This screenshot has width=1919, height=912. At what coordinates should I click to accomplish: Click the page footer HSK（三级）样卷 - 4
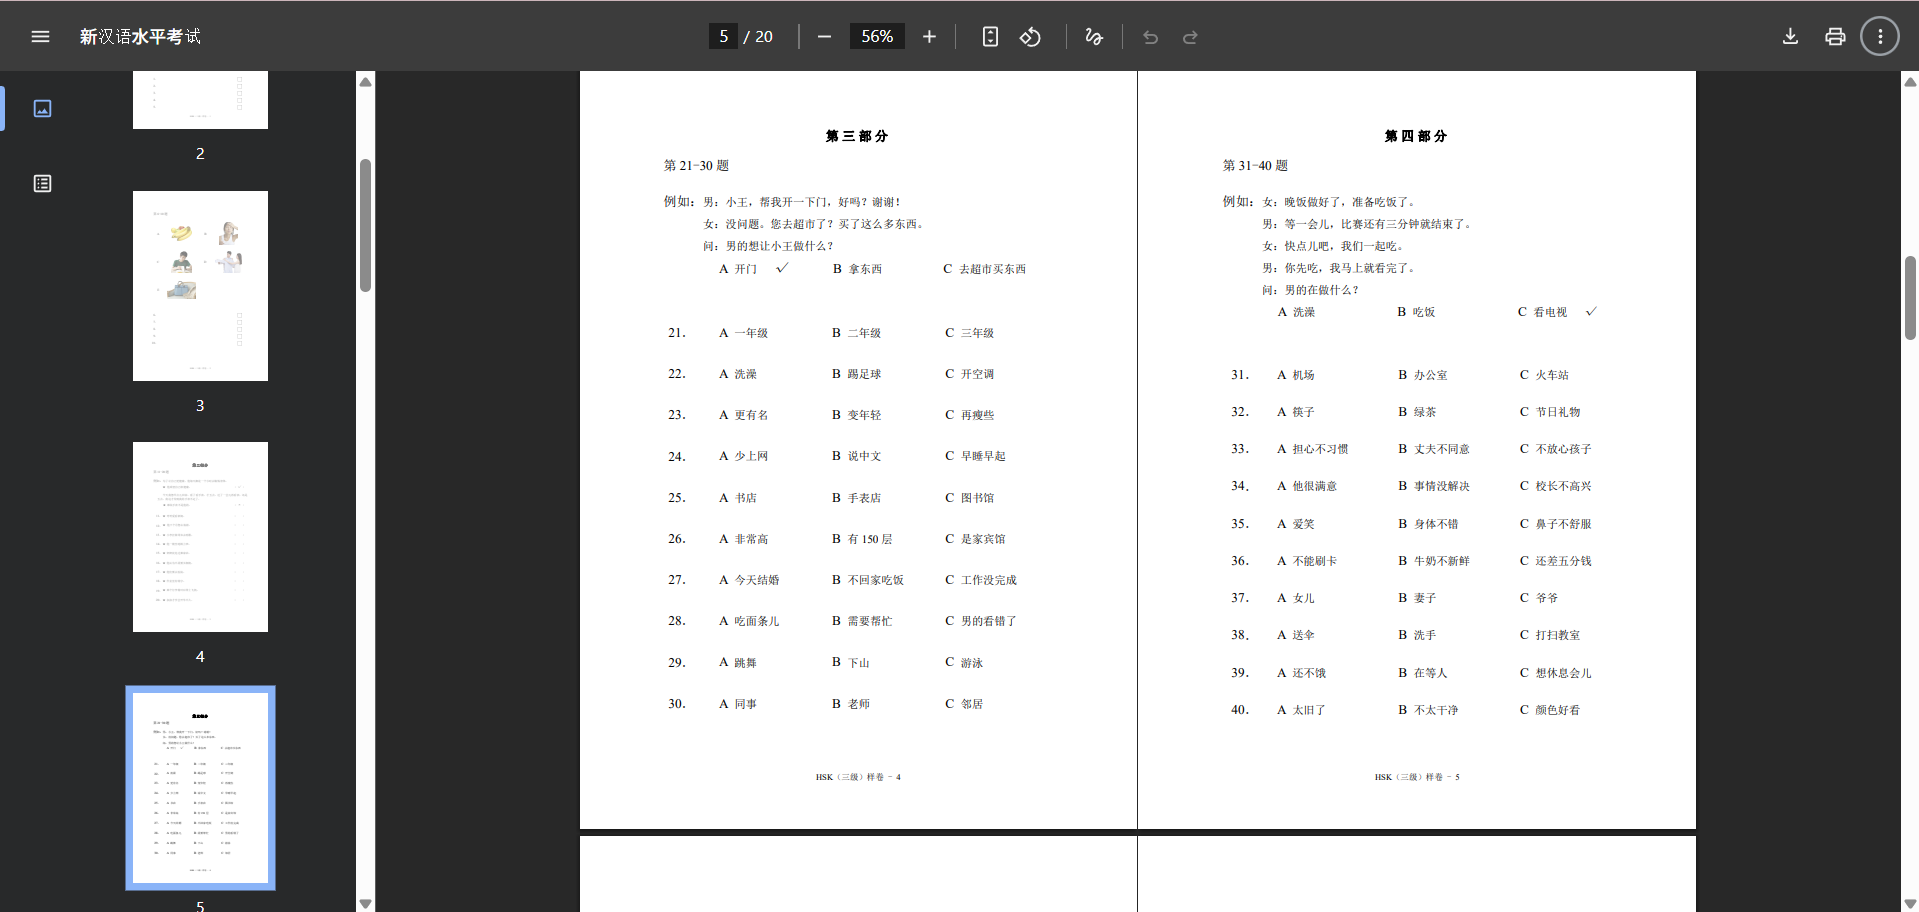[x=858, y=777]
